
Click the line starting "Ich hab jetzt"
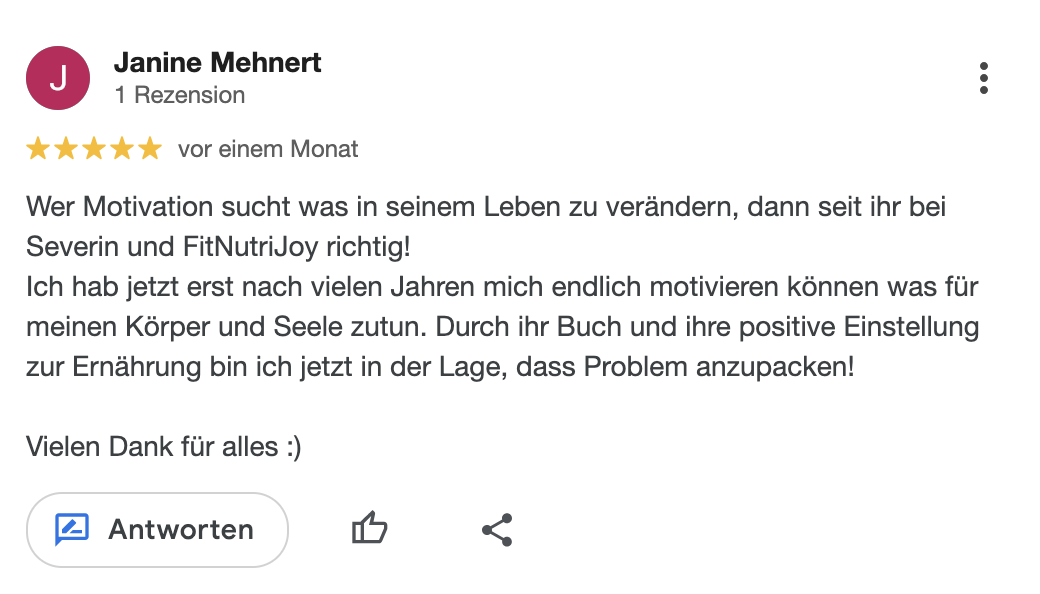coord(501,287)
